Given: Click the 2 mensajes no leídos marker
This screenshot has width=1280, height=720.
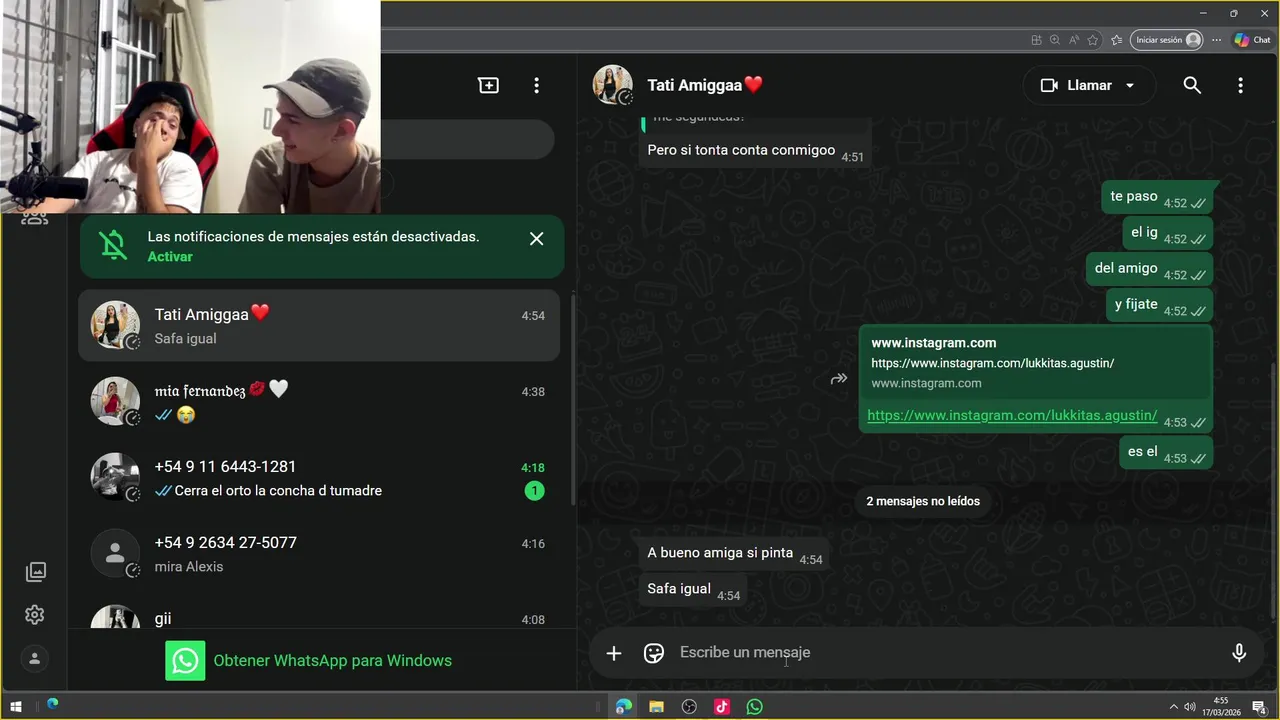Looking at the screenshot, I should coord(923,501).
